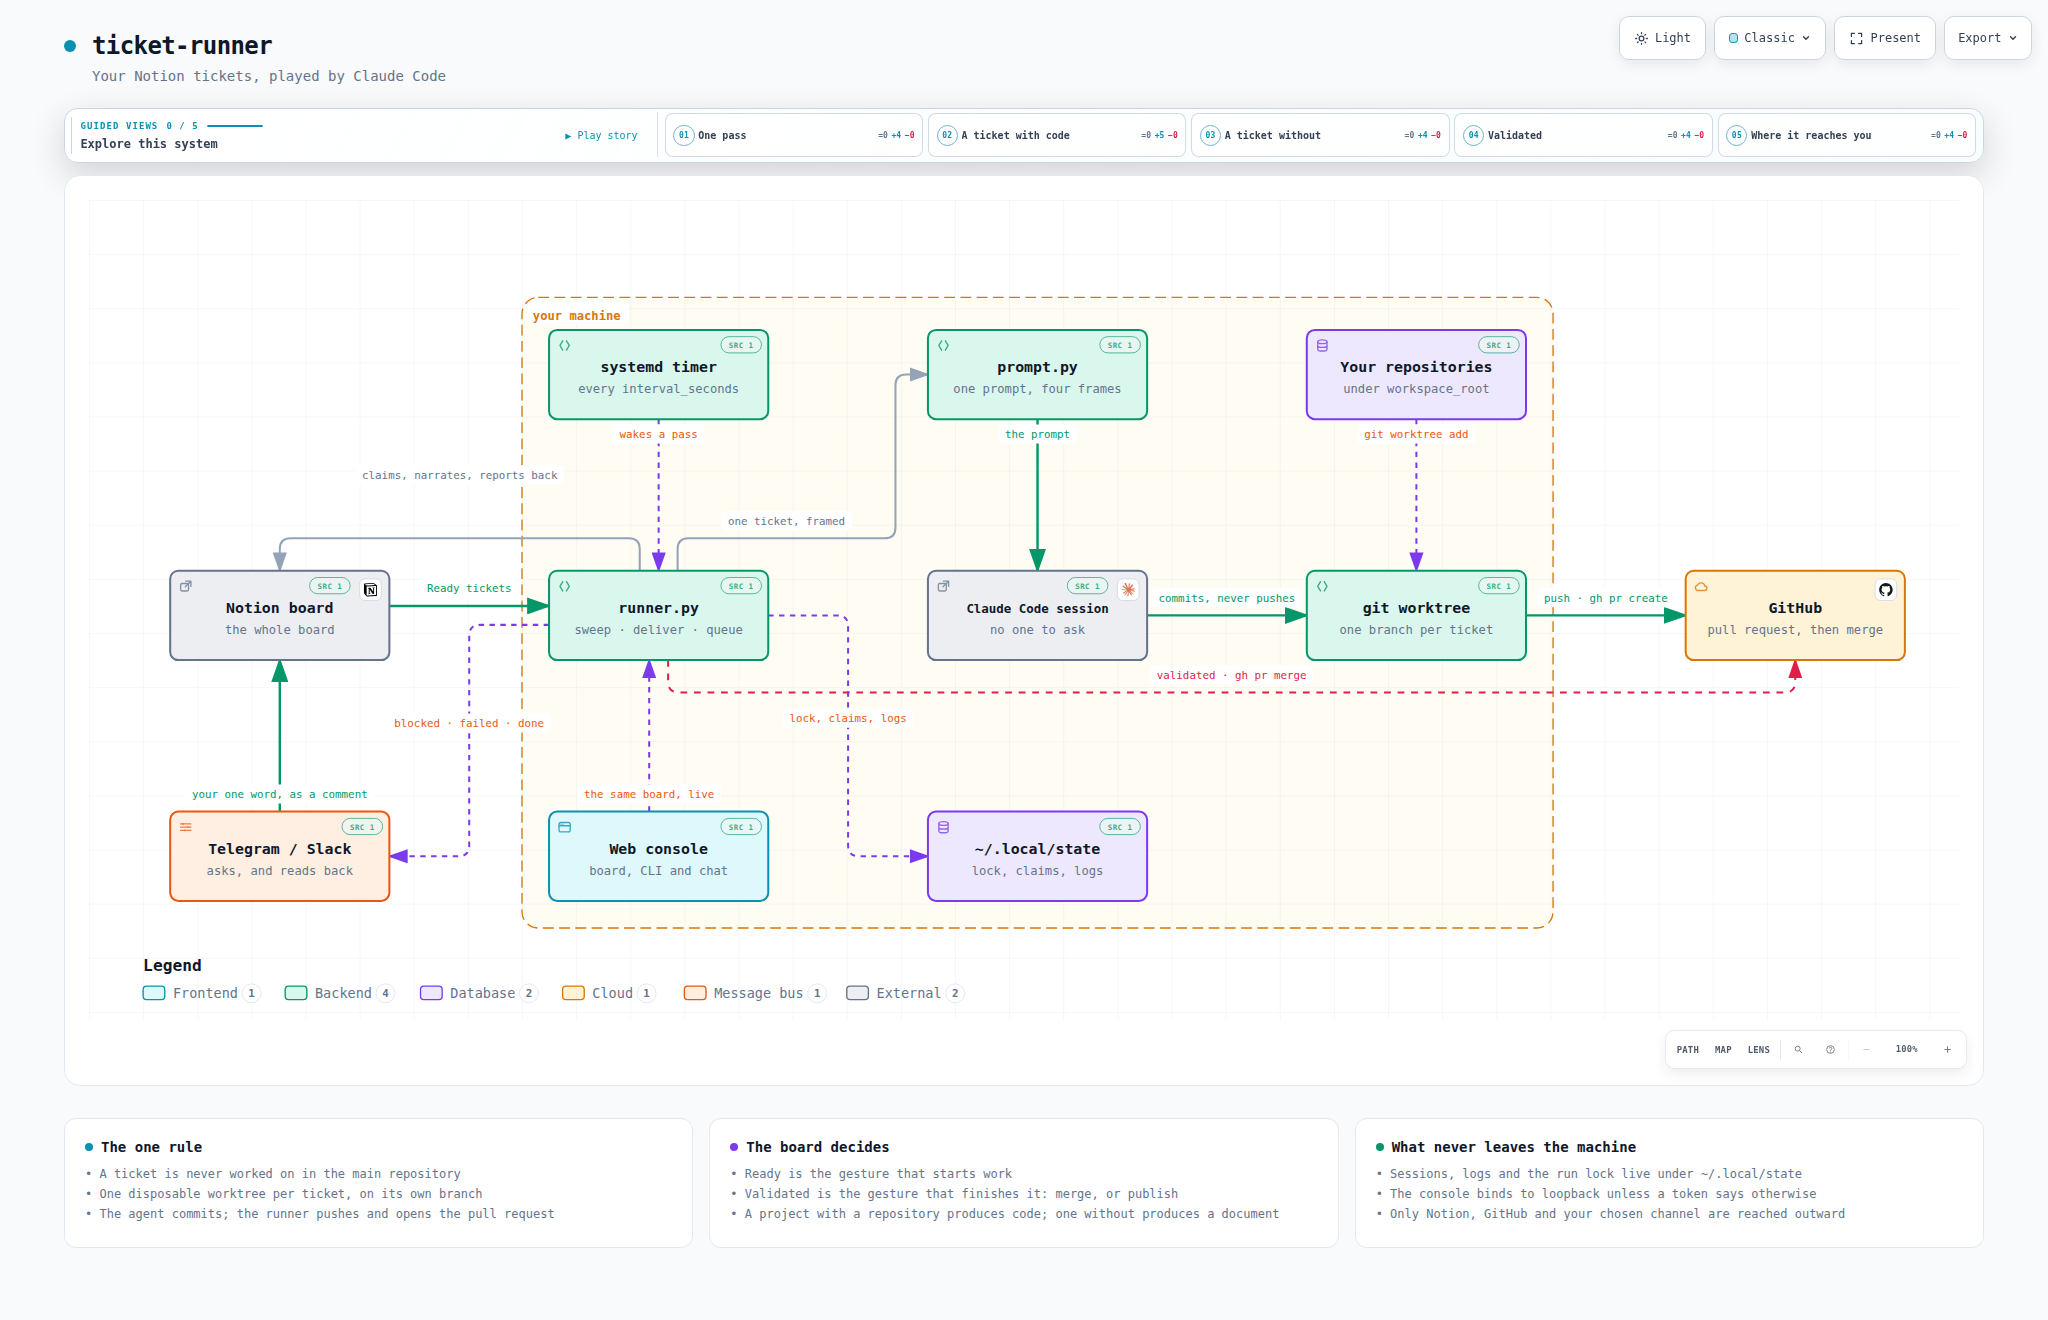This screenshot has width=2048, height=1320.
Task: Click message bus icon on Telegram / Slack node
Action: pyautogui.click(x=186, y=827)
